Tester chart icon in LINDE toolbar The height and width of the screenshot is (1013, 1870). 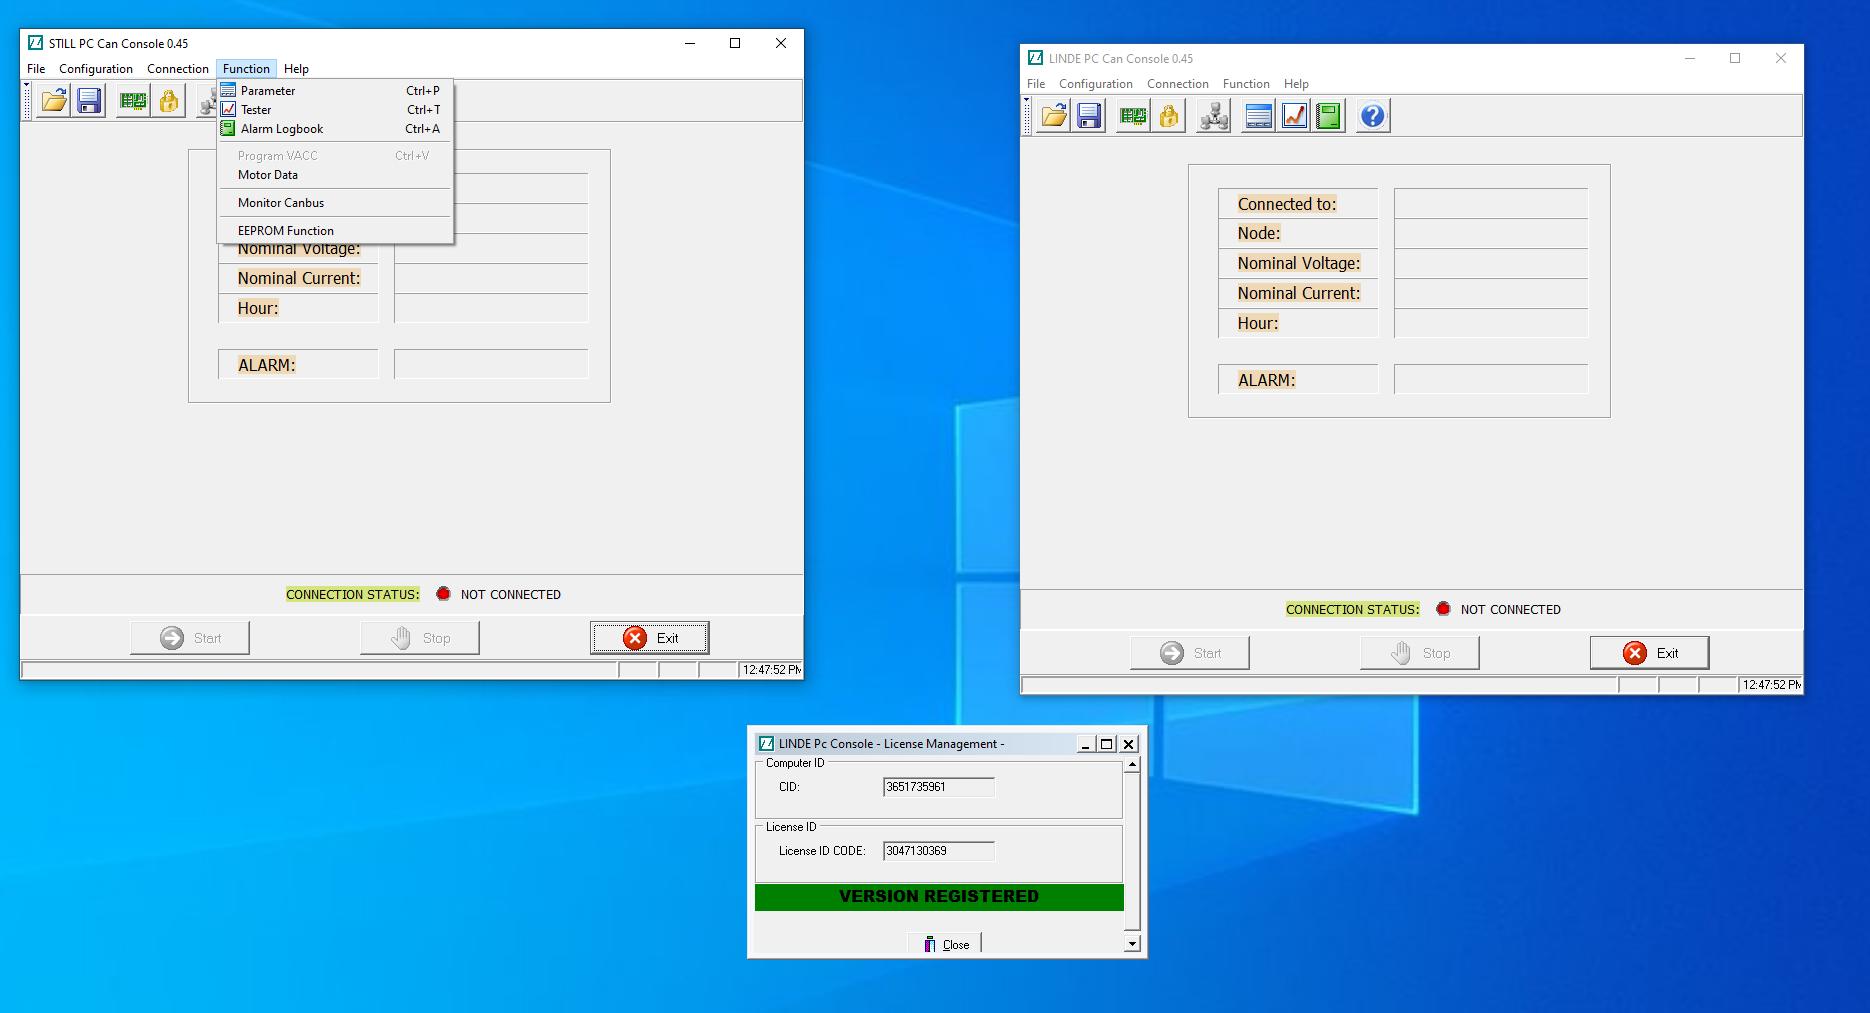pyautogui.click(x=1294, y=116)
